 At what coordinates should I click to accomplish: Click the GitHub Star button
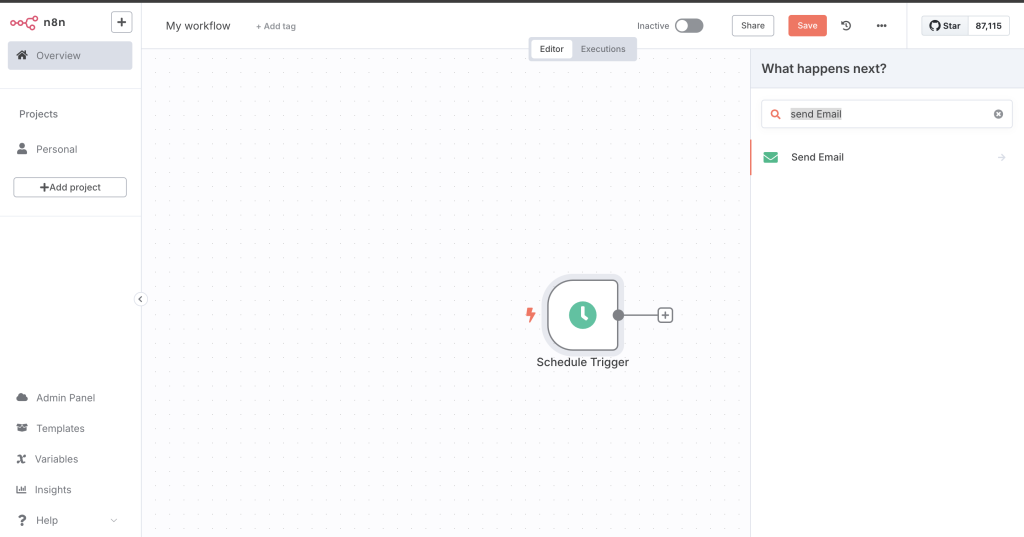tap(945, 26)
